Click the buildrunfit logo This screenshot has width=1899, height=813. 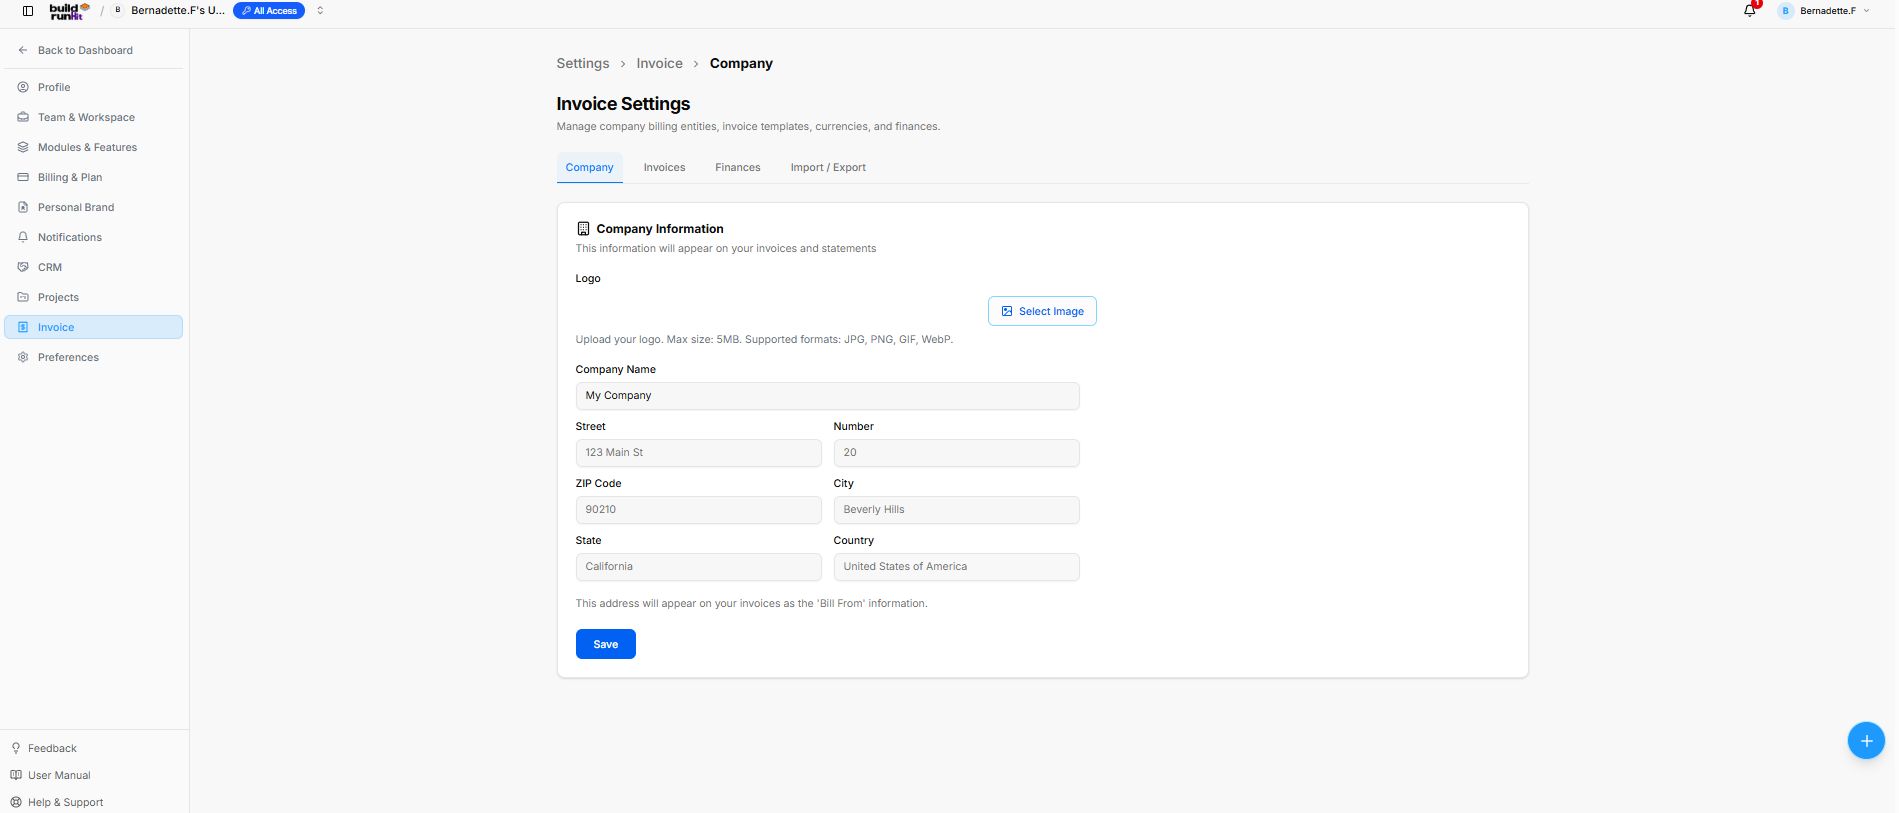[x=70, y=11]
